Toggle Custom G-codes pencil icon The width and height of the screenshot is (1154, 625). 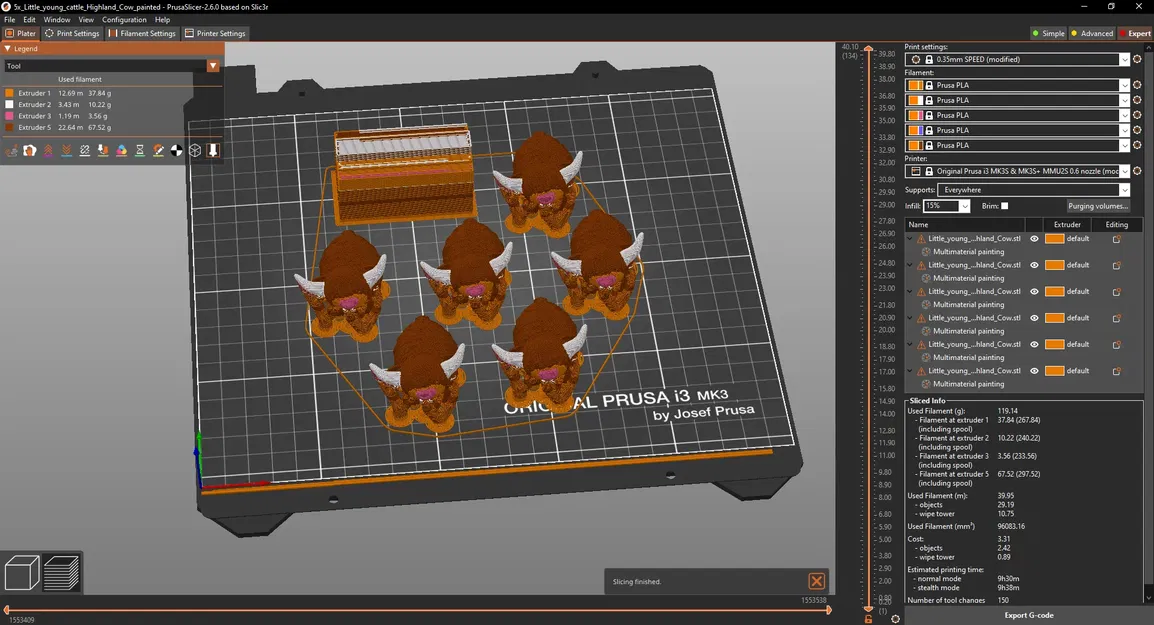point(158,150)
